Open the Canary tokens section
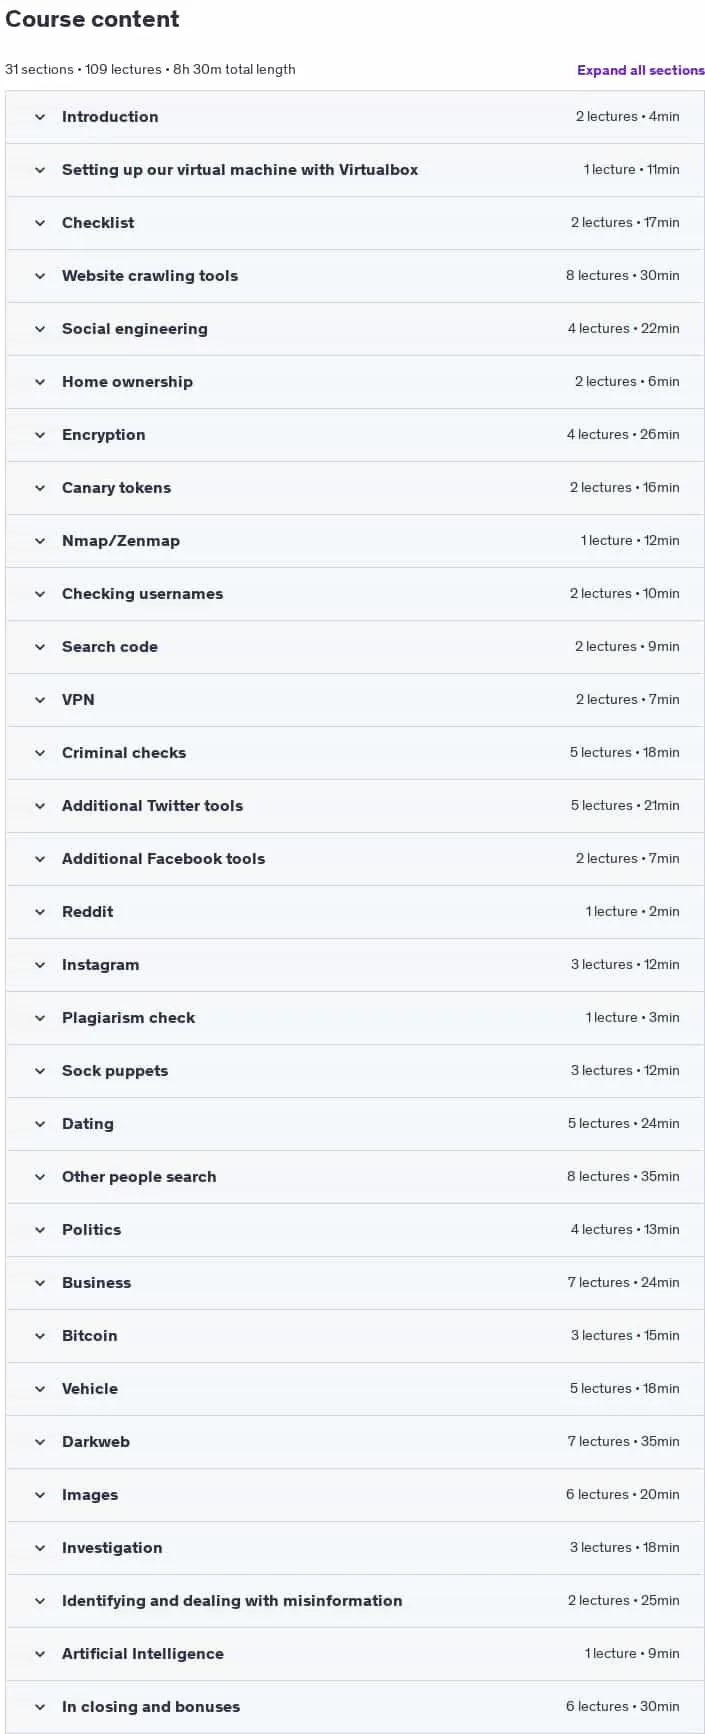The height and width of the screenshot is (1734, 705). pyautogui.click(x=355, y=488)
